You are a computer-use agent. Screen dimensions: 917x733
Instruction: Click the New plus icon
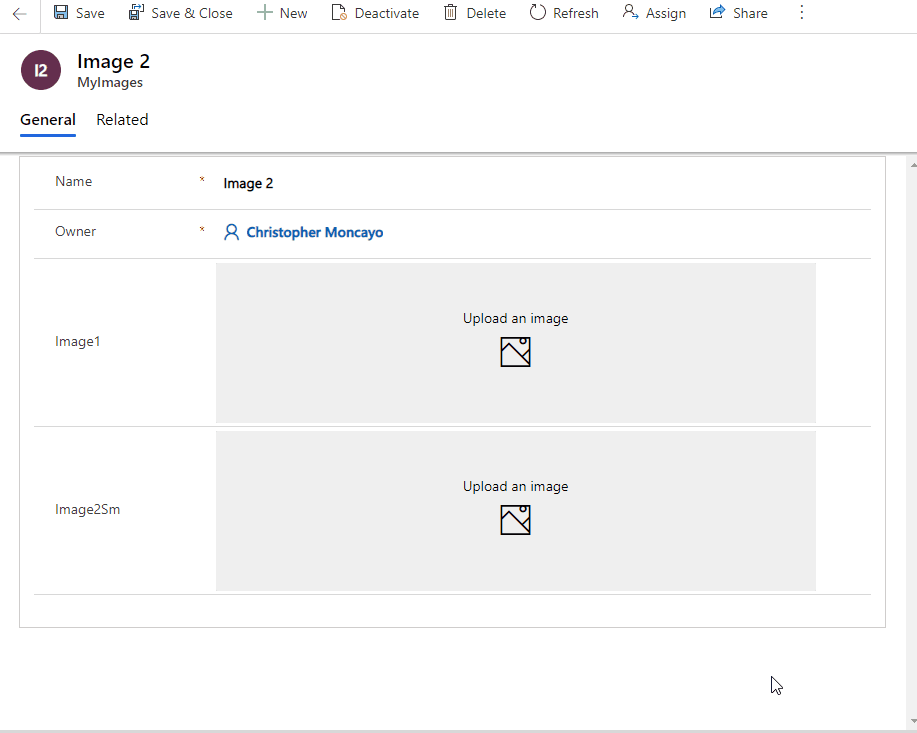coord(265,13)
